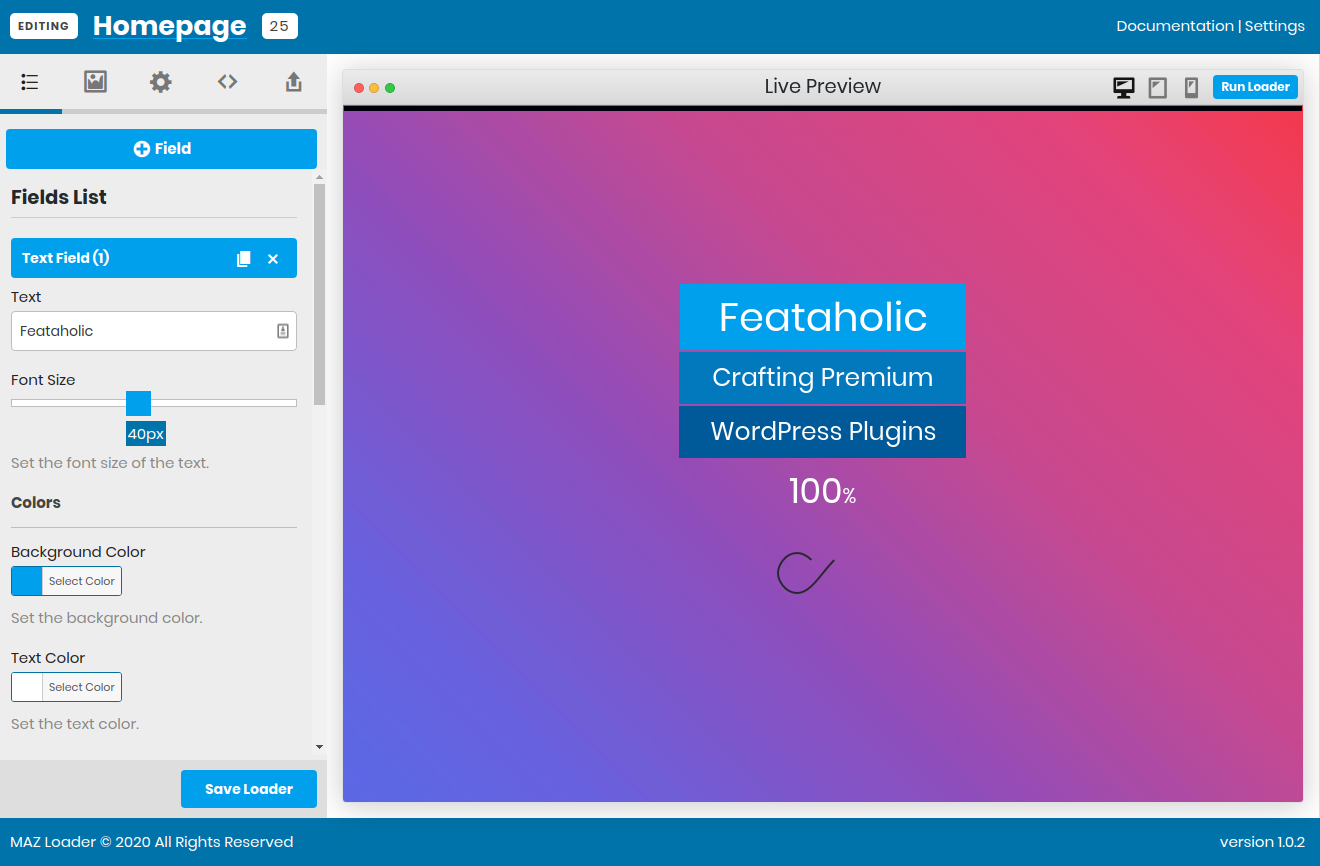Open the export upload tab icon
This screenshot has height=866, width=1320.
[x=294, y=82]
